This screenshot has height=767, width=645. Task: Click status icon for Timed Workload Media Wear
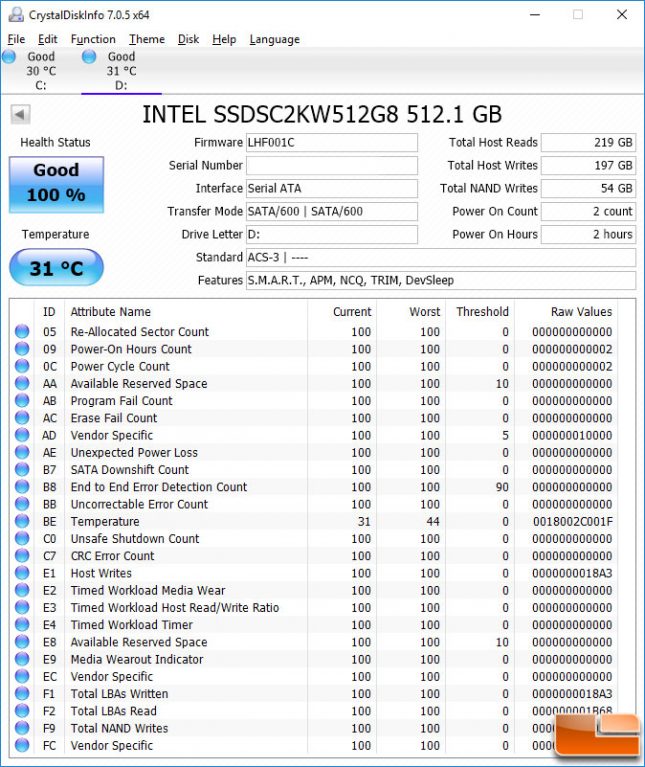point(22,590)
